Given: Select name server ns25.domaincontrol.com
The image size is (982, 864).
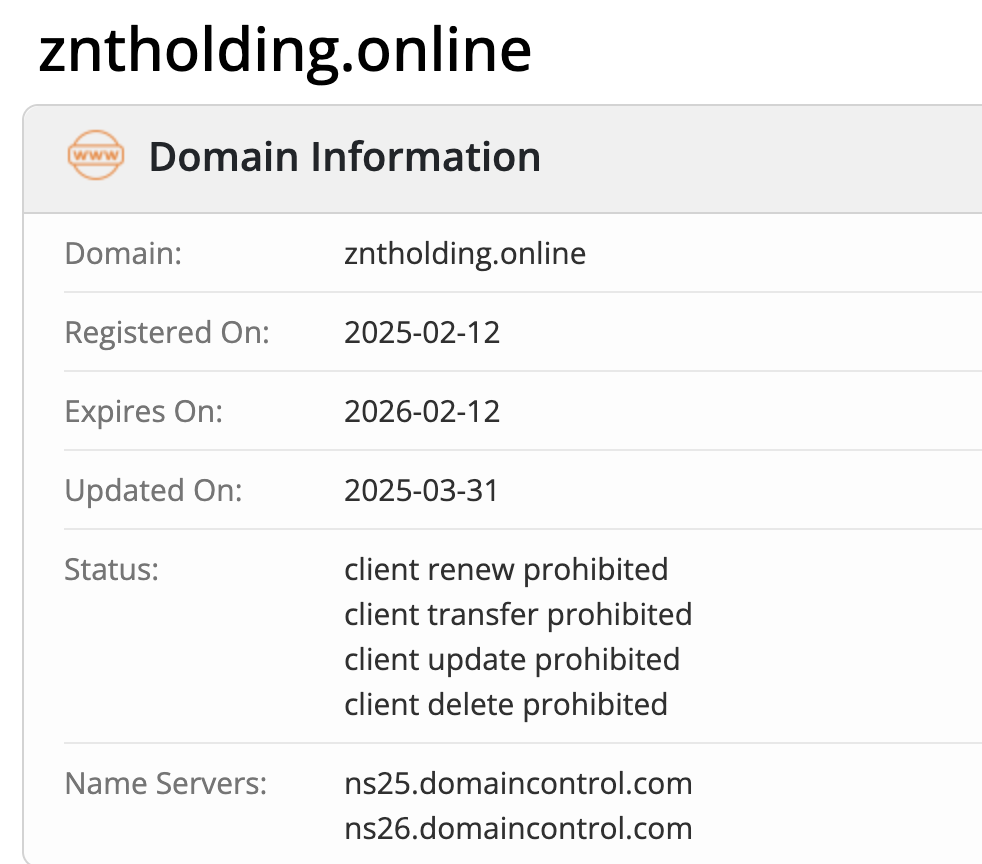Looking at the screenshot, I should 518,784.
